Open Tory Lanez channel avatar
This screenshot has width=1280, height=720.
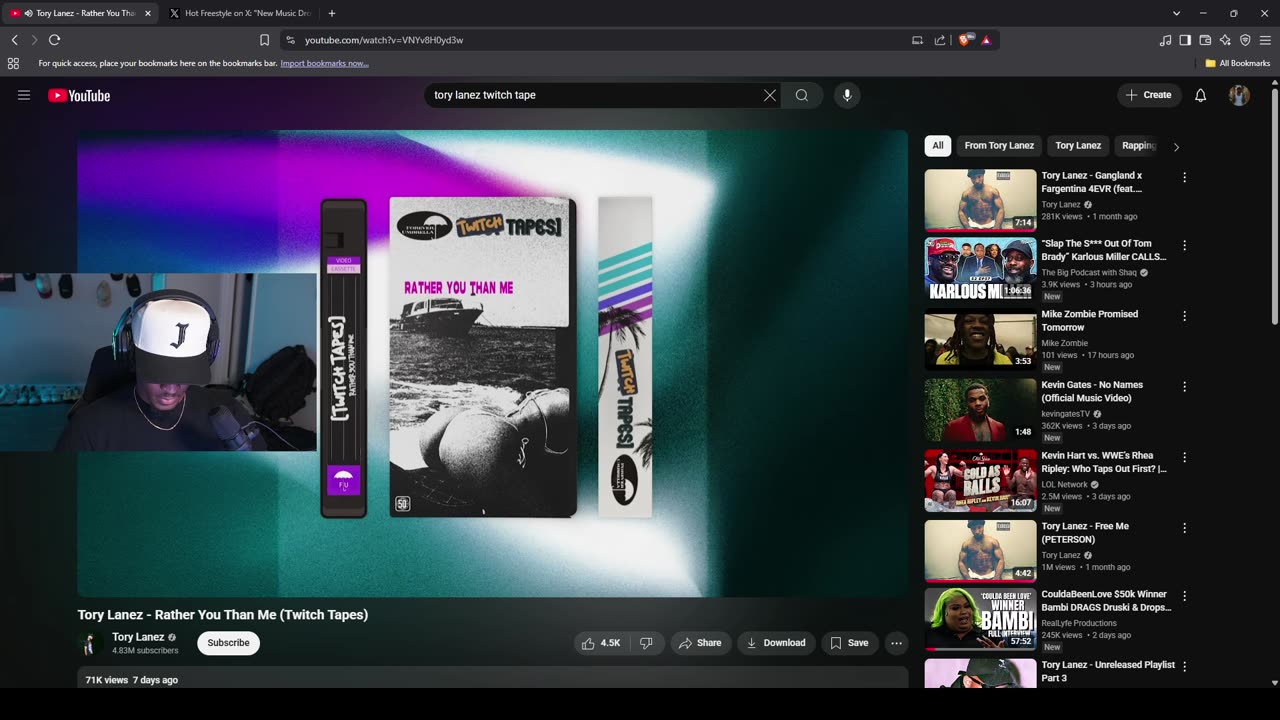89,643
